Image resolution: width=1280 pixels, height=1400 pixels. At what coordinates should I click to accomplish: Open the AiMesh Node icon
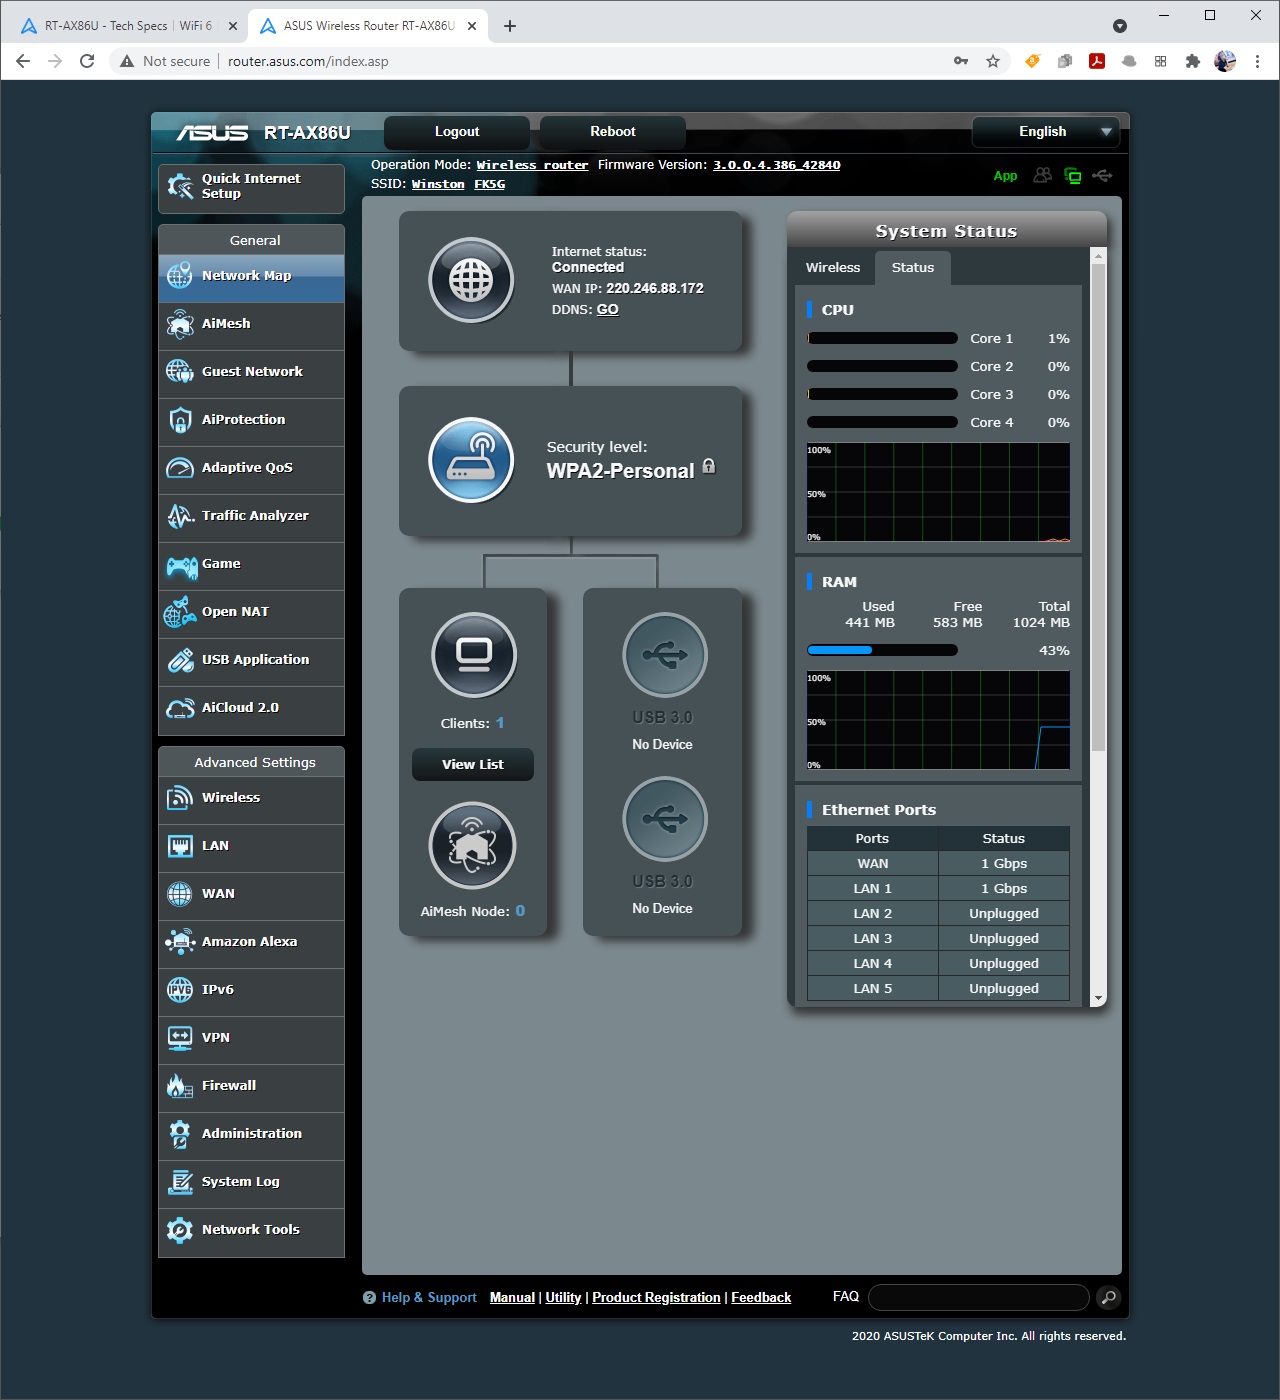coord(472,846)
